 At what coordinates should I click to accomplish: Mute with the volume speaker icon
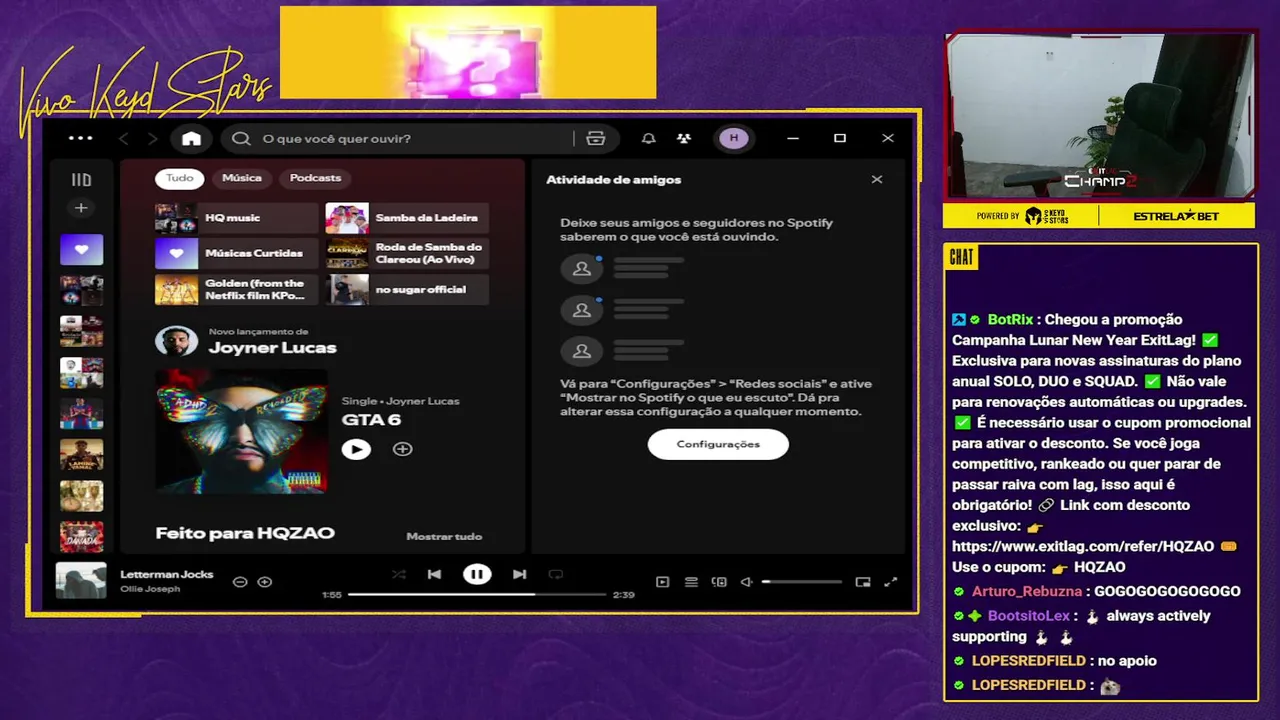[x=746, y=581]
